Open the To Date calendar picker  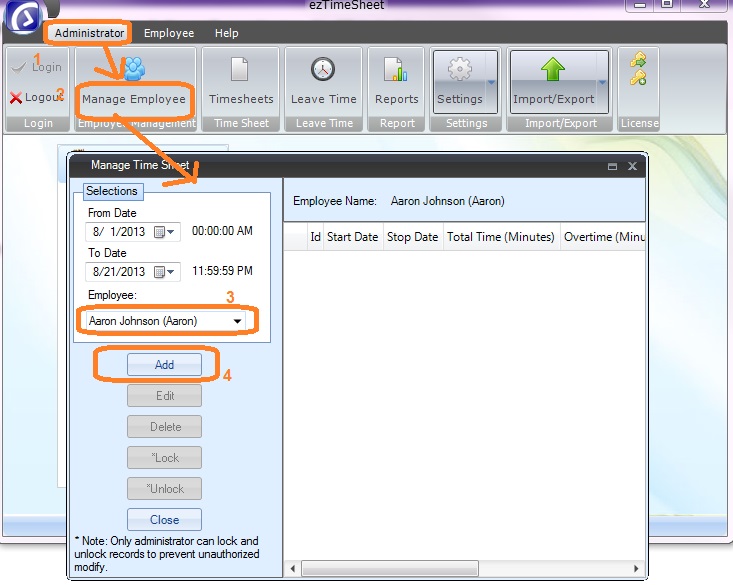click(x=164, y=272)
